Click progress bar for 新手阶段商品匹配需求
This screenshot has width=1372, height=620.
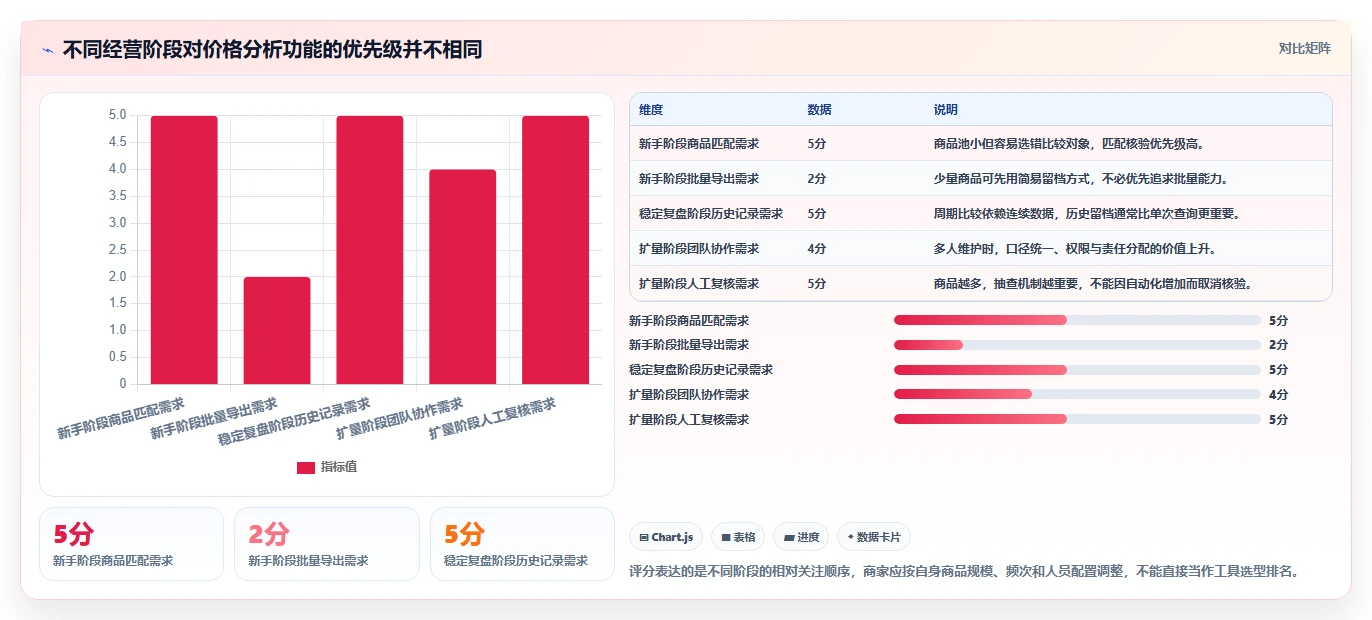point(1077,320)
